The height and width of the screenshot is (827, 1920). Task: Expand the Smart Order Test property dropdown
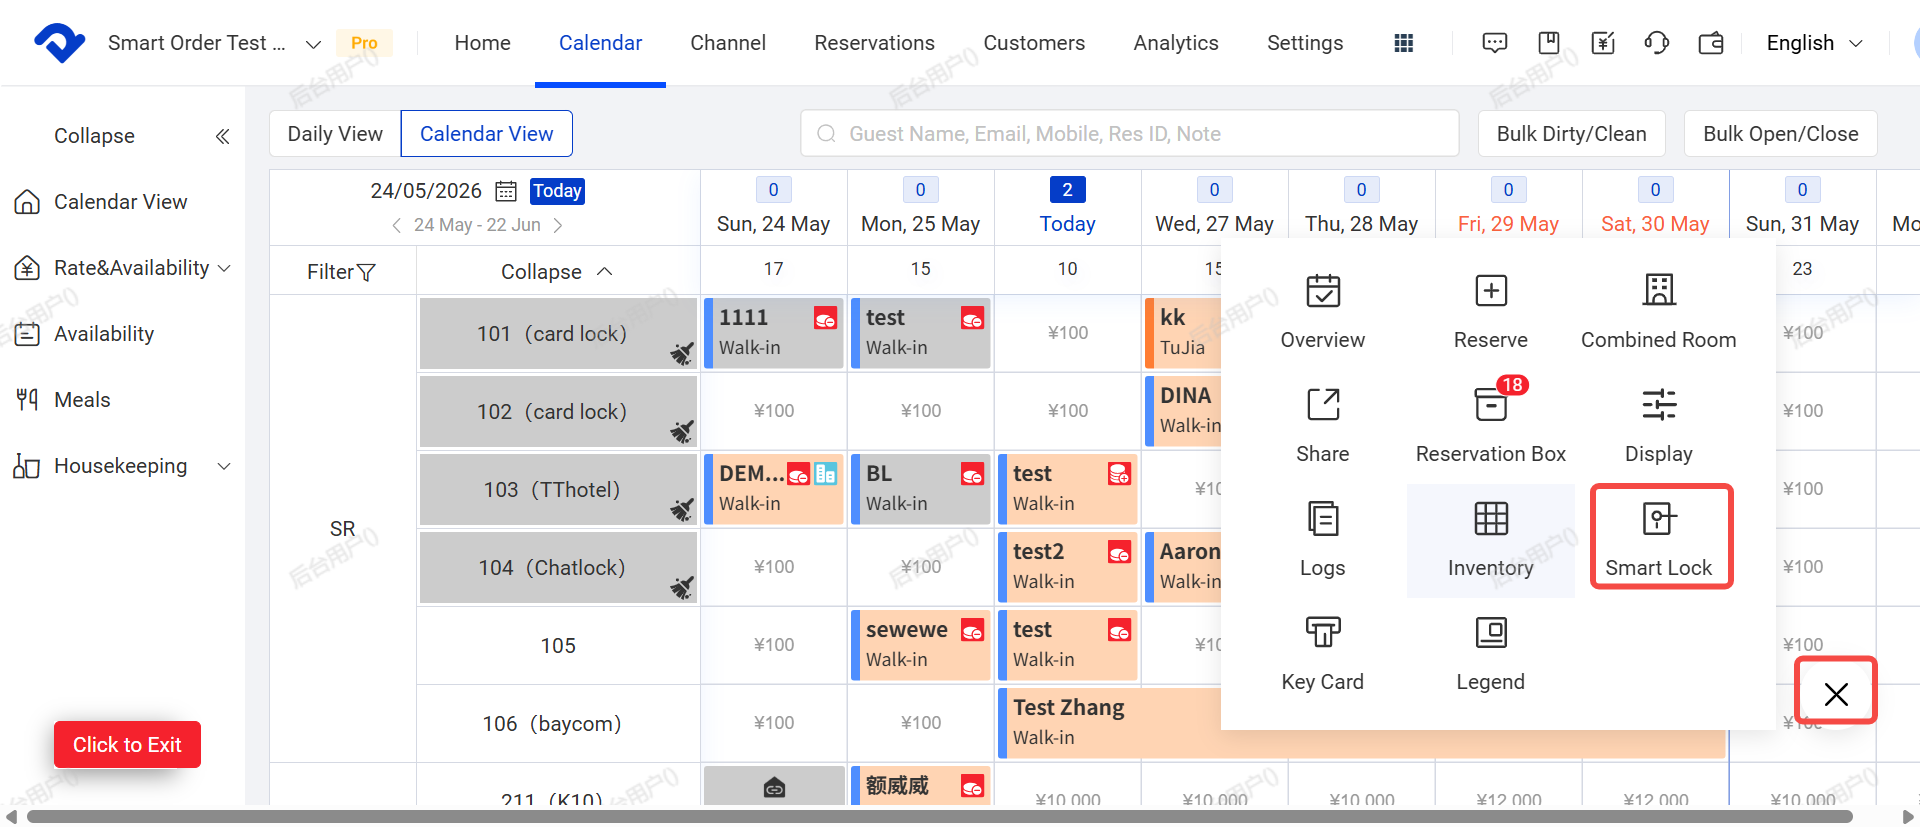coord(313,44)
